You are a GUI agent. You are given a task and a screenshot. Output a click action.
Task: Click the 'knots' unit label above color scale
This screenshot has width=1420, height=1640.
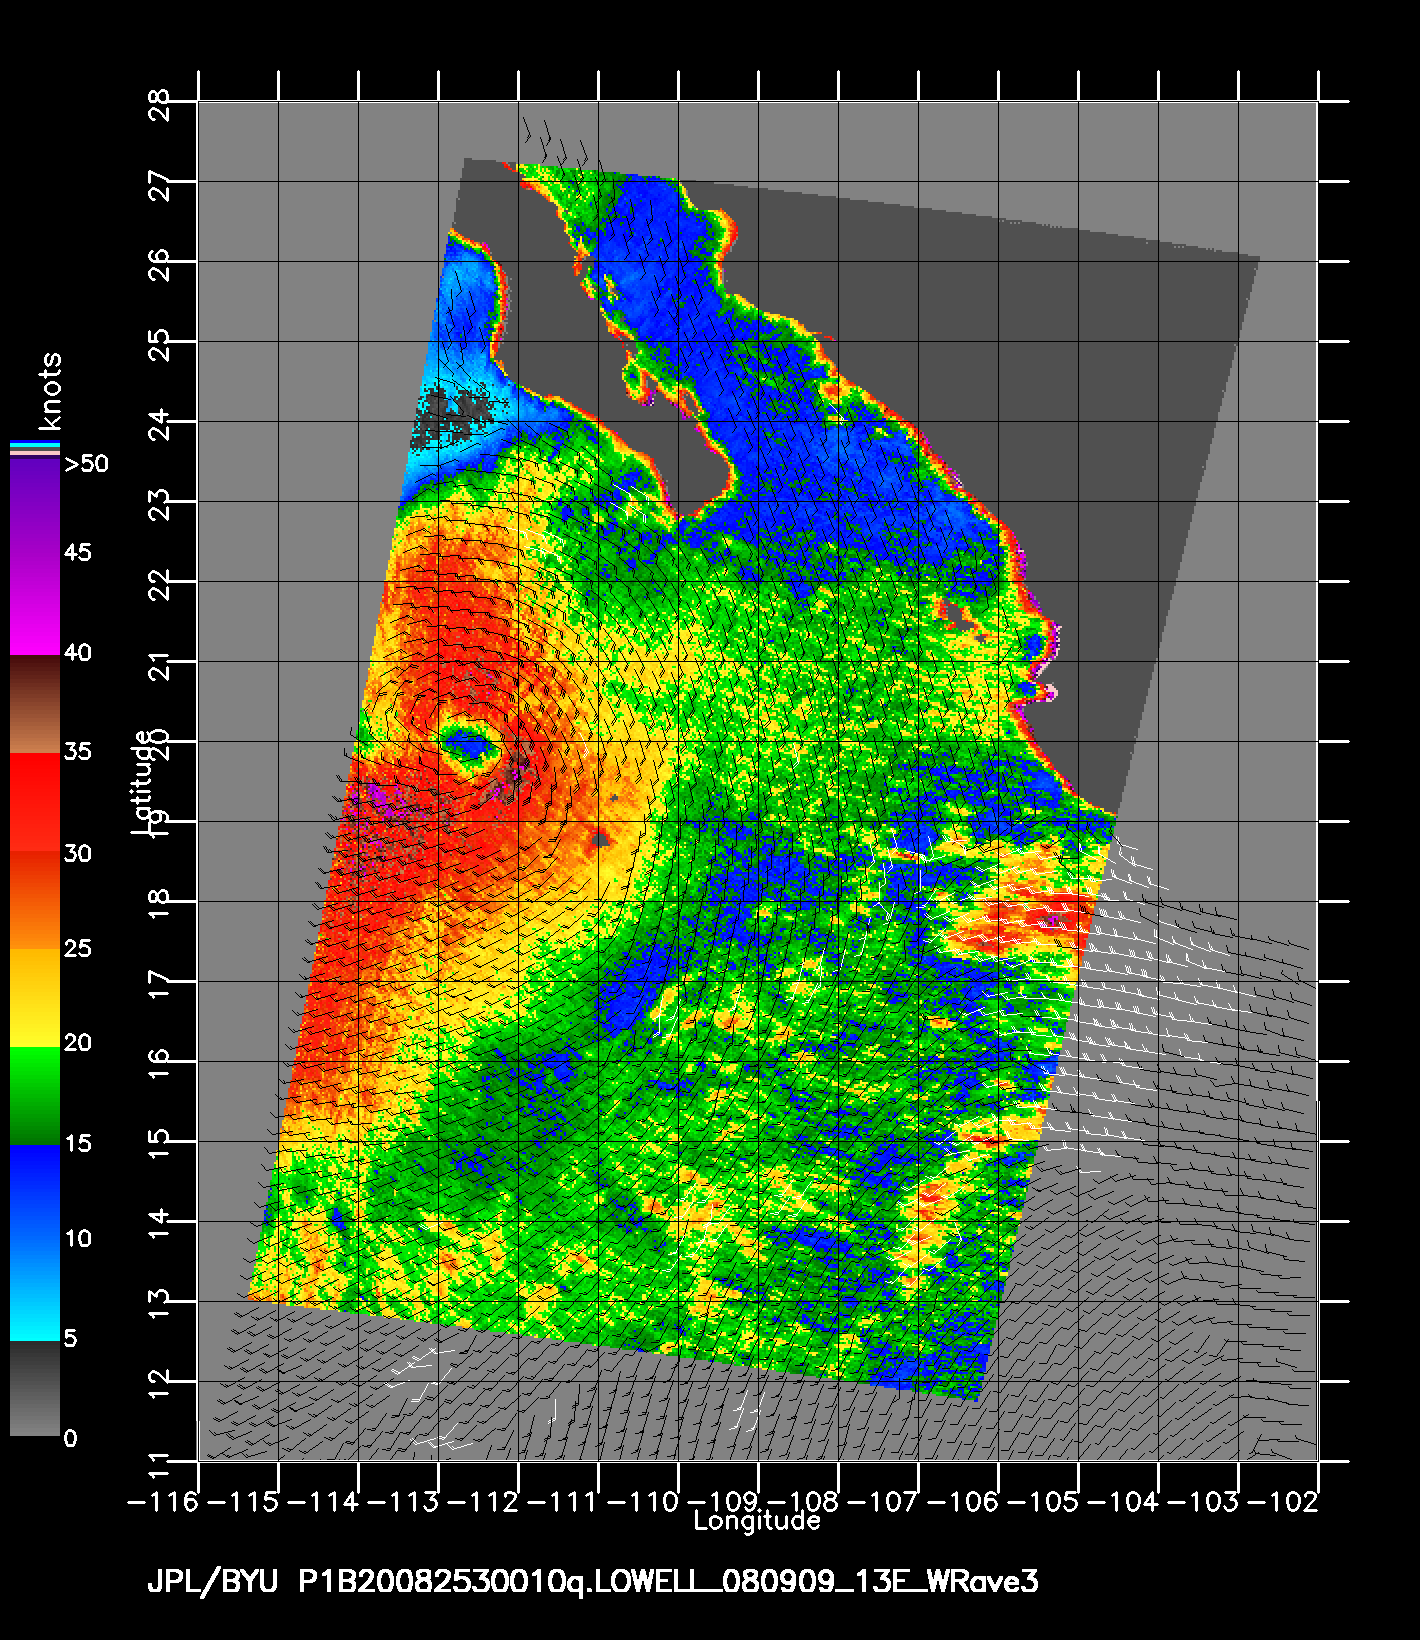click(50, 391)
